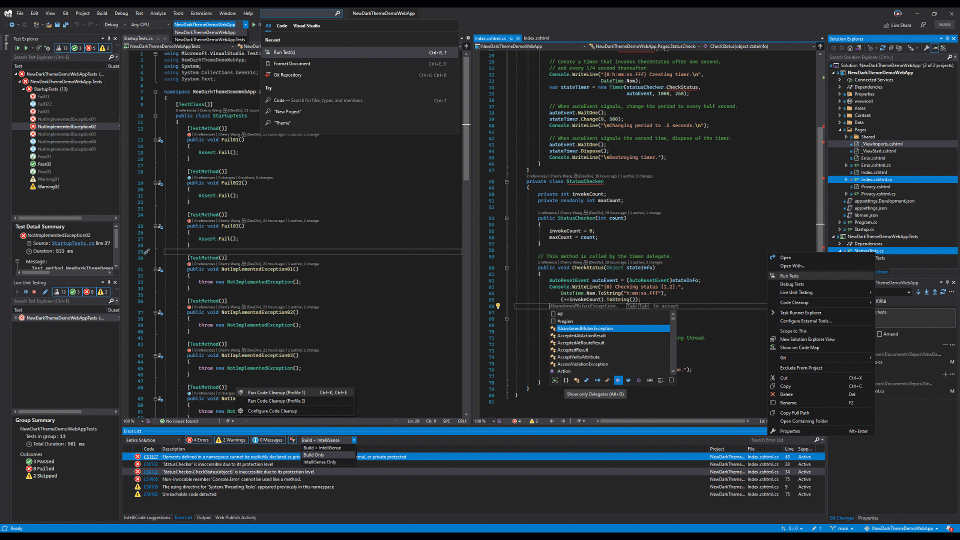Viewport: 960px width, 540px height.
Task: Click the Configure Code Cleanup gear icon
Action: pyautogui.click(x=241, y=411)
